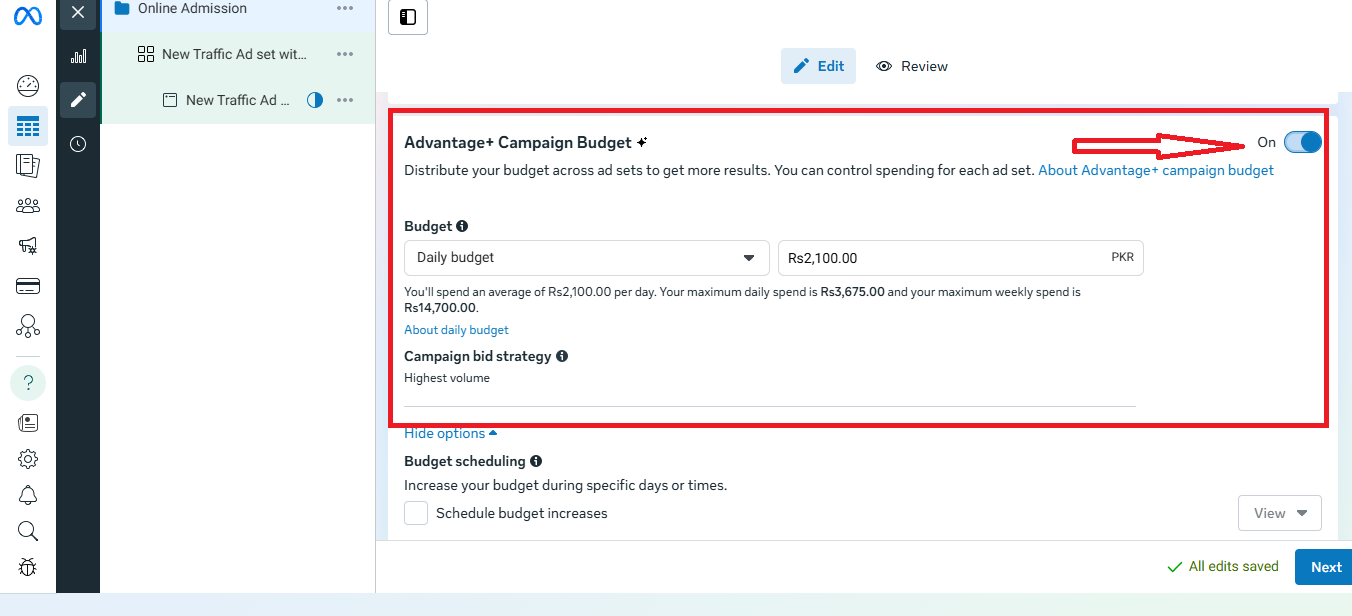Click the Search magnifier icon
Viewport: 1352px width, 616px height.
pos(28,531)
